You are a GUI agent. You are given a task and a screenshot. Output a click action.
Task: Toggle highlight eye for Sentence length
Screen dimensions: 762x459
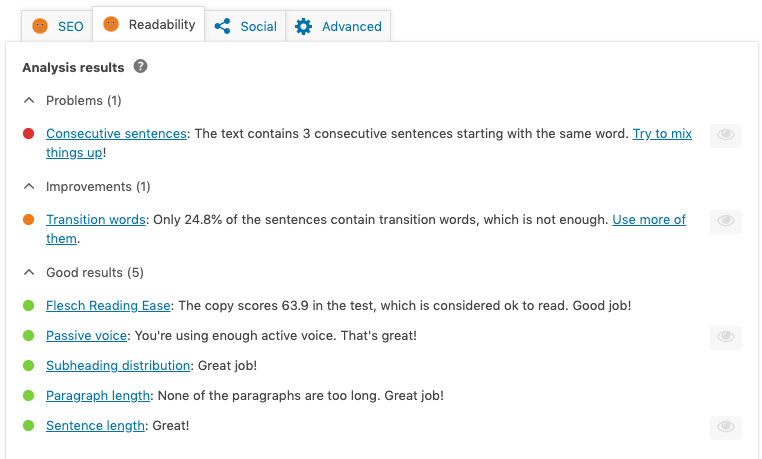point(726,427)
